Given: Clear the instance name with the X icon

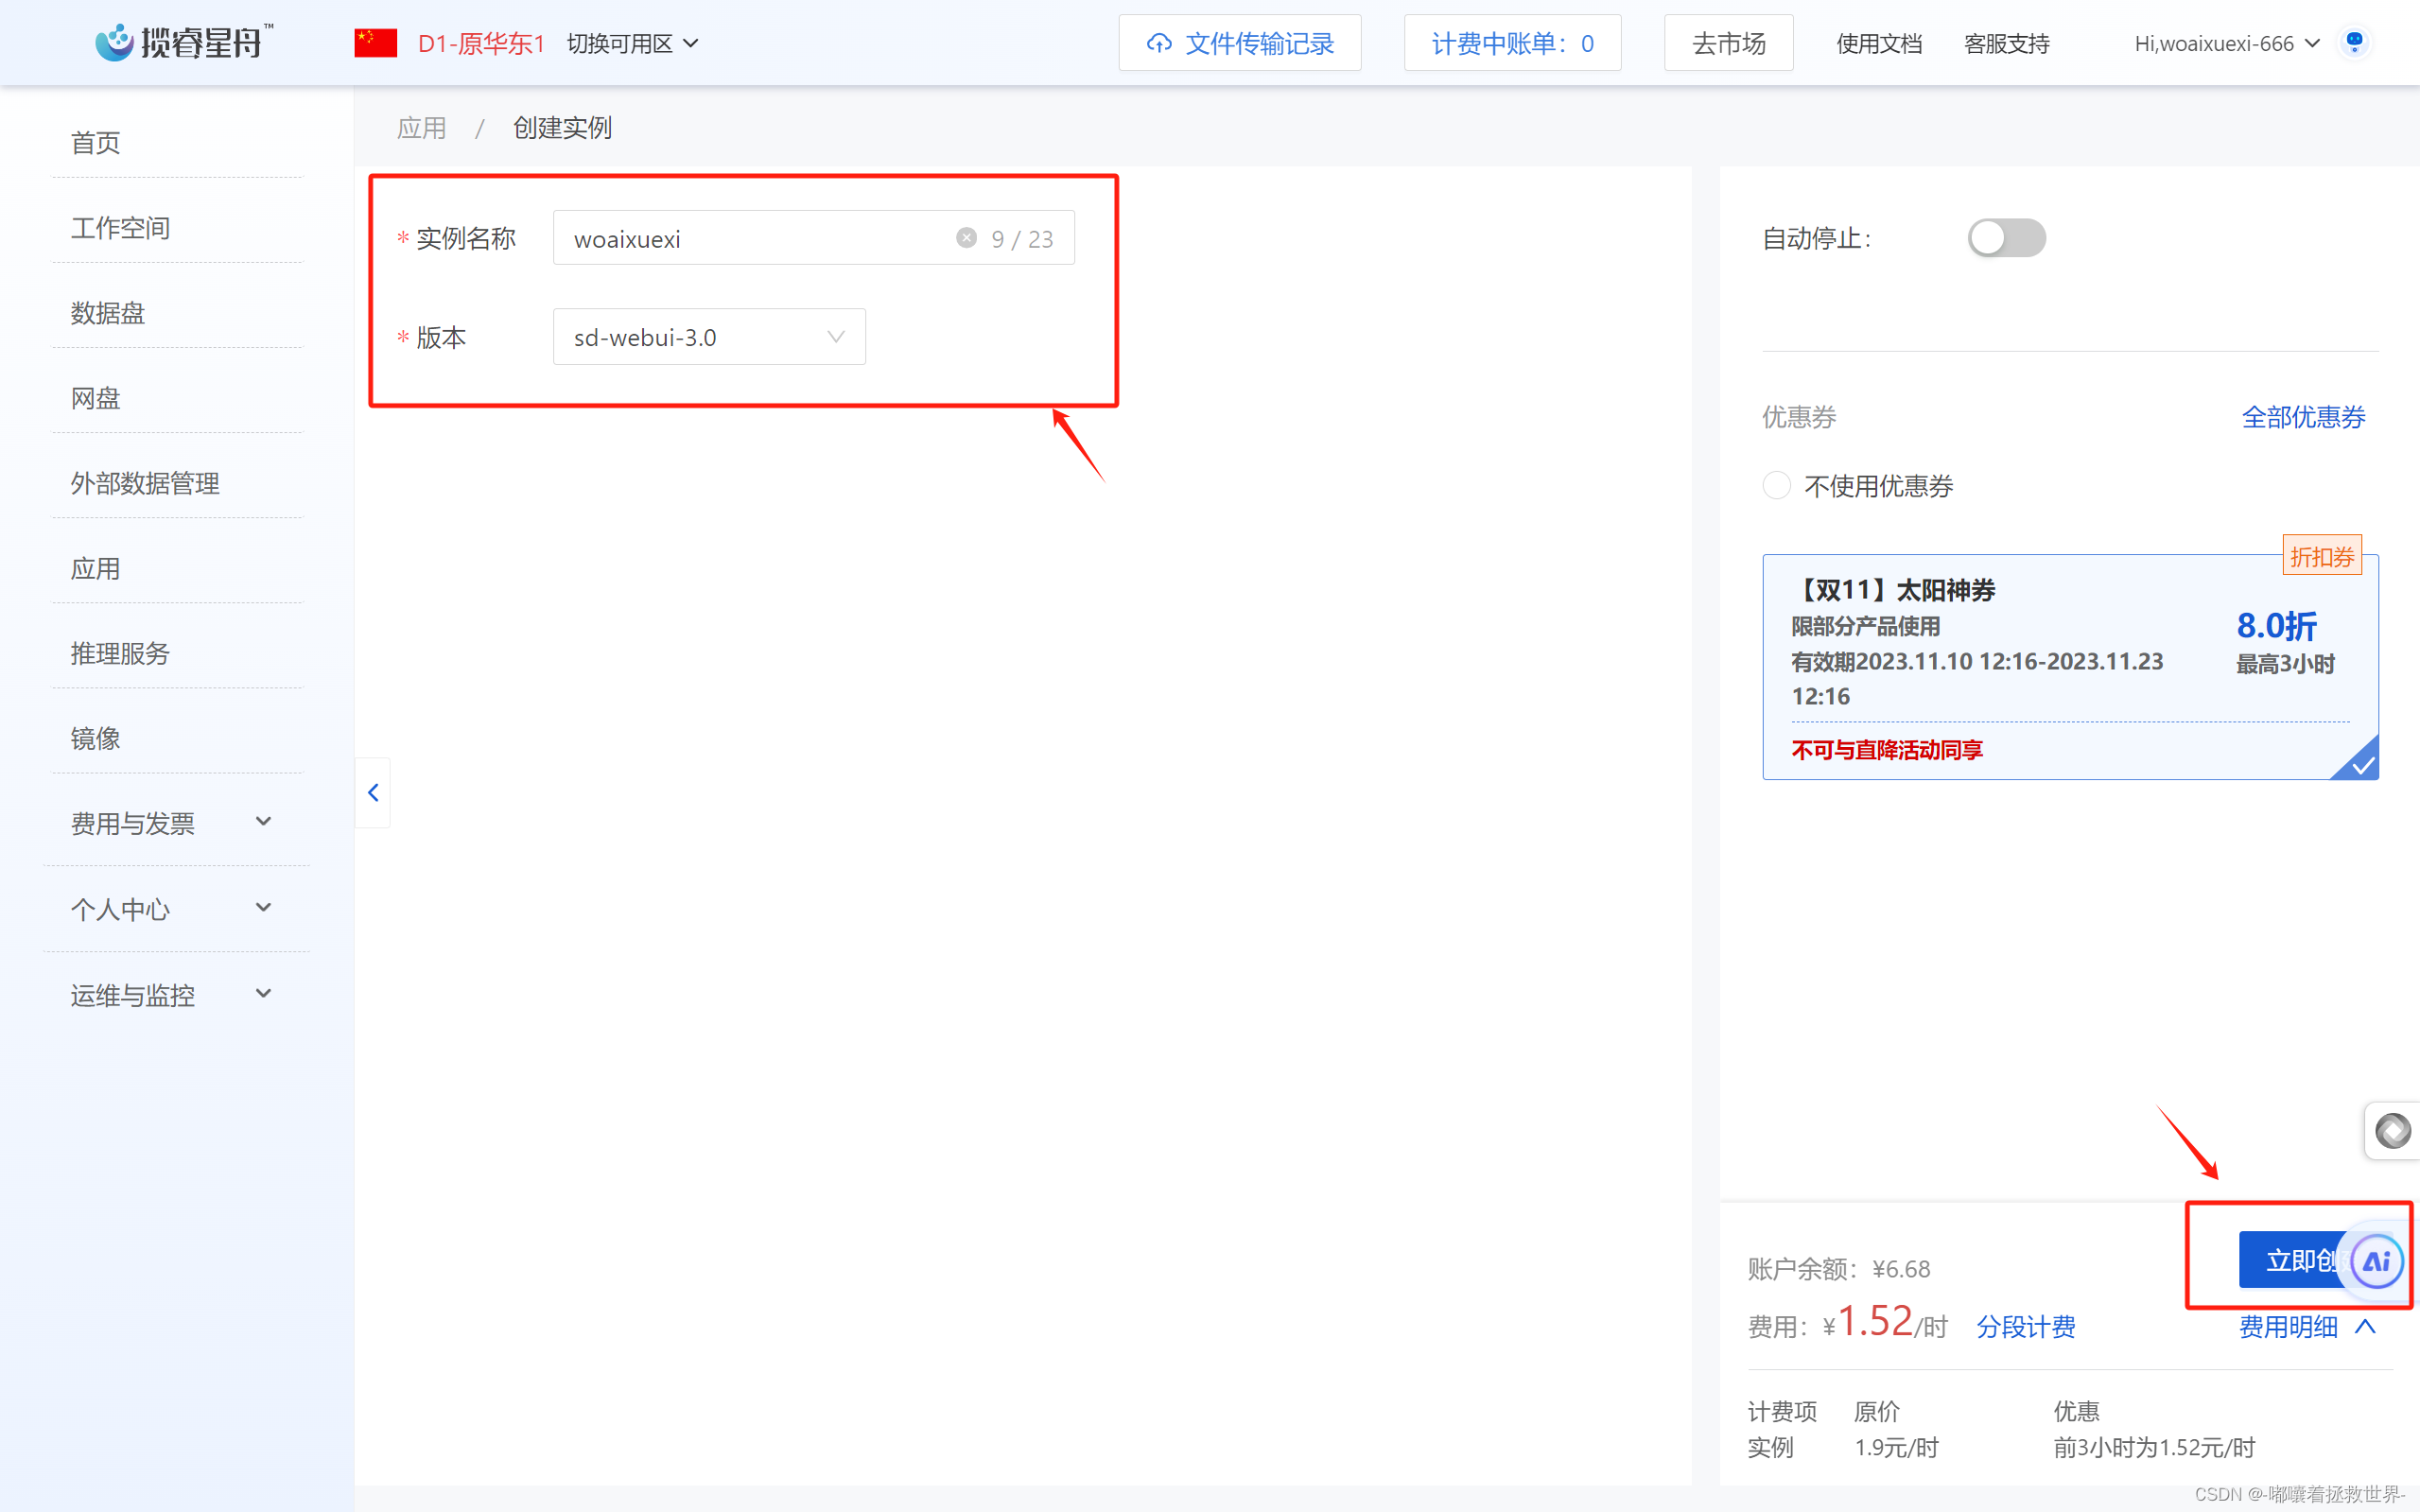Looking at the screenshot, I should click(966, 238).
